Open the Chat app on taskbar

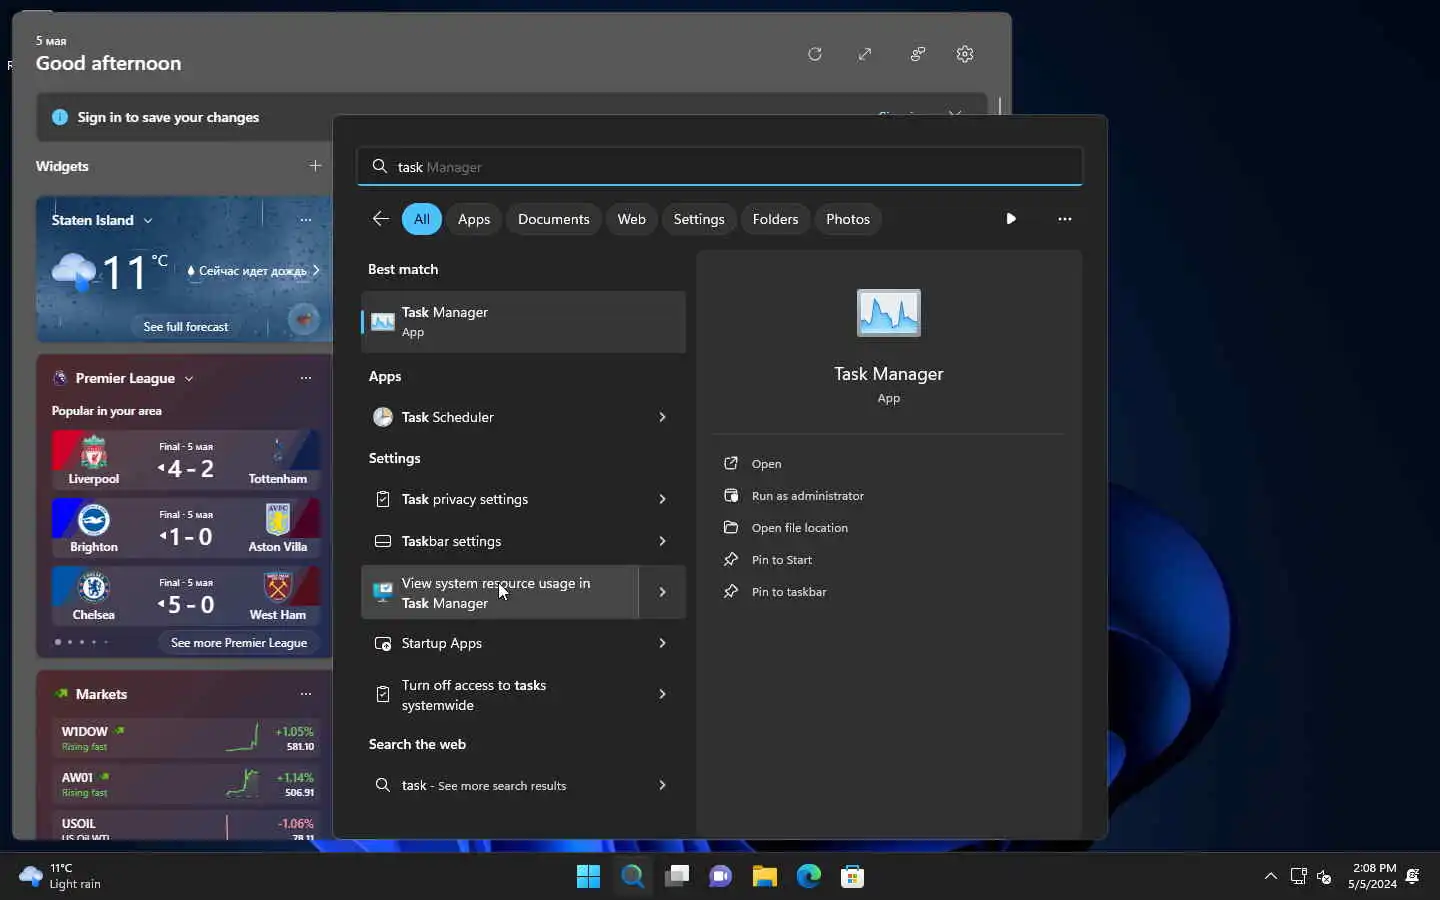(x=720, y=876)
